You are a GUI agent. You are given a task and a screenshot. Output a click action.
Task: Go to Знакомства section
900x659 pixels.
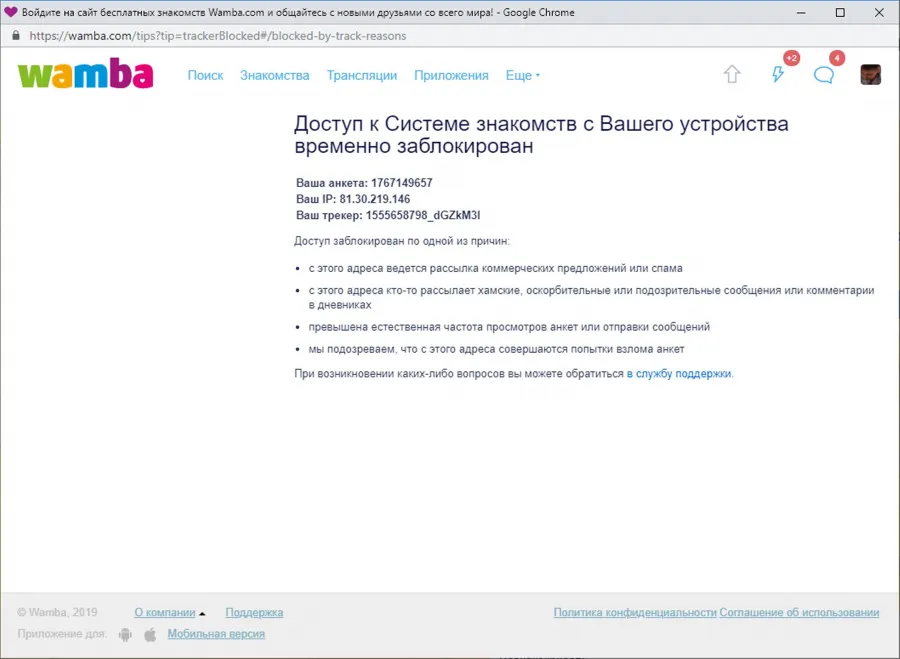pyautogui.click(x=274, y=75)
